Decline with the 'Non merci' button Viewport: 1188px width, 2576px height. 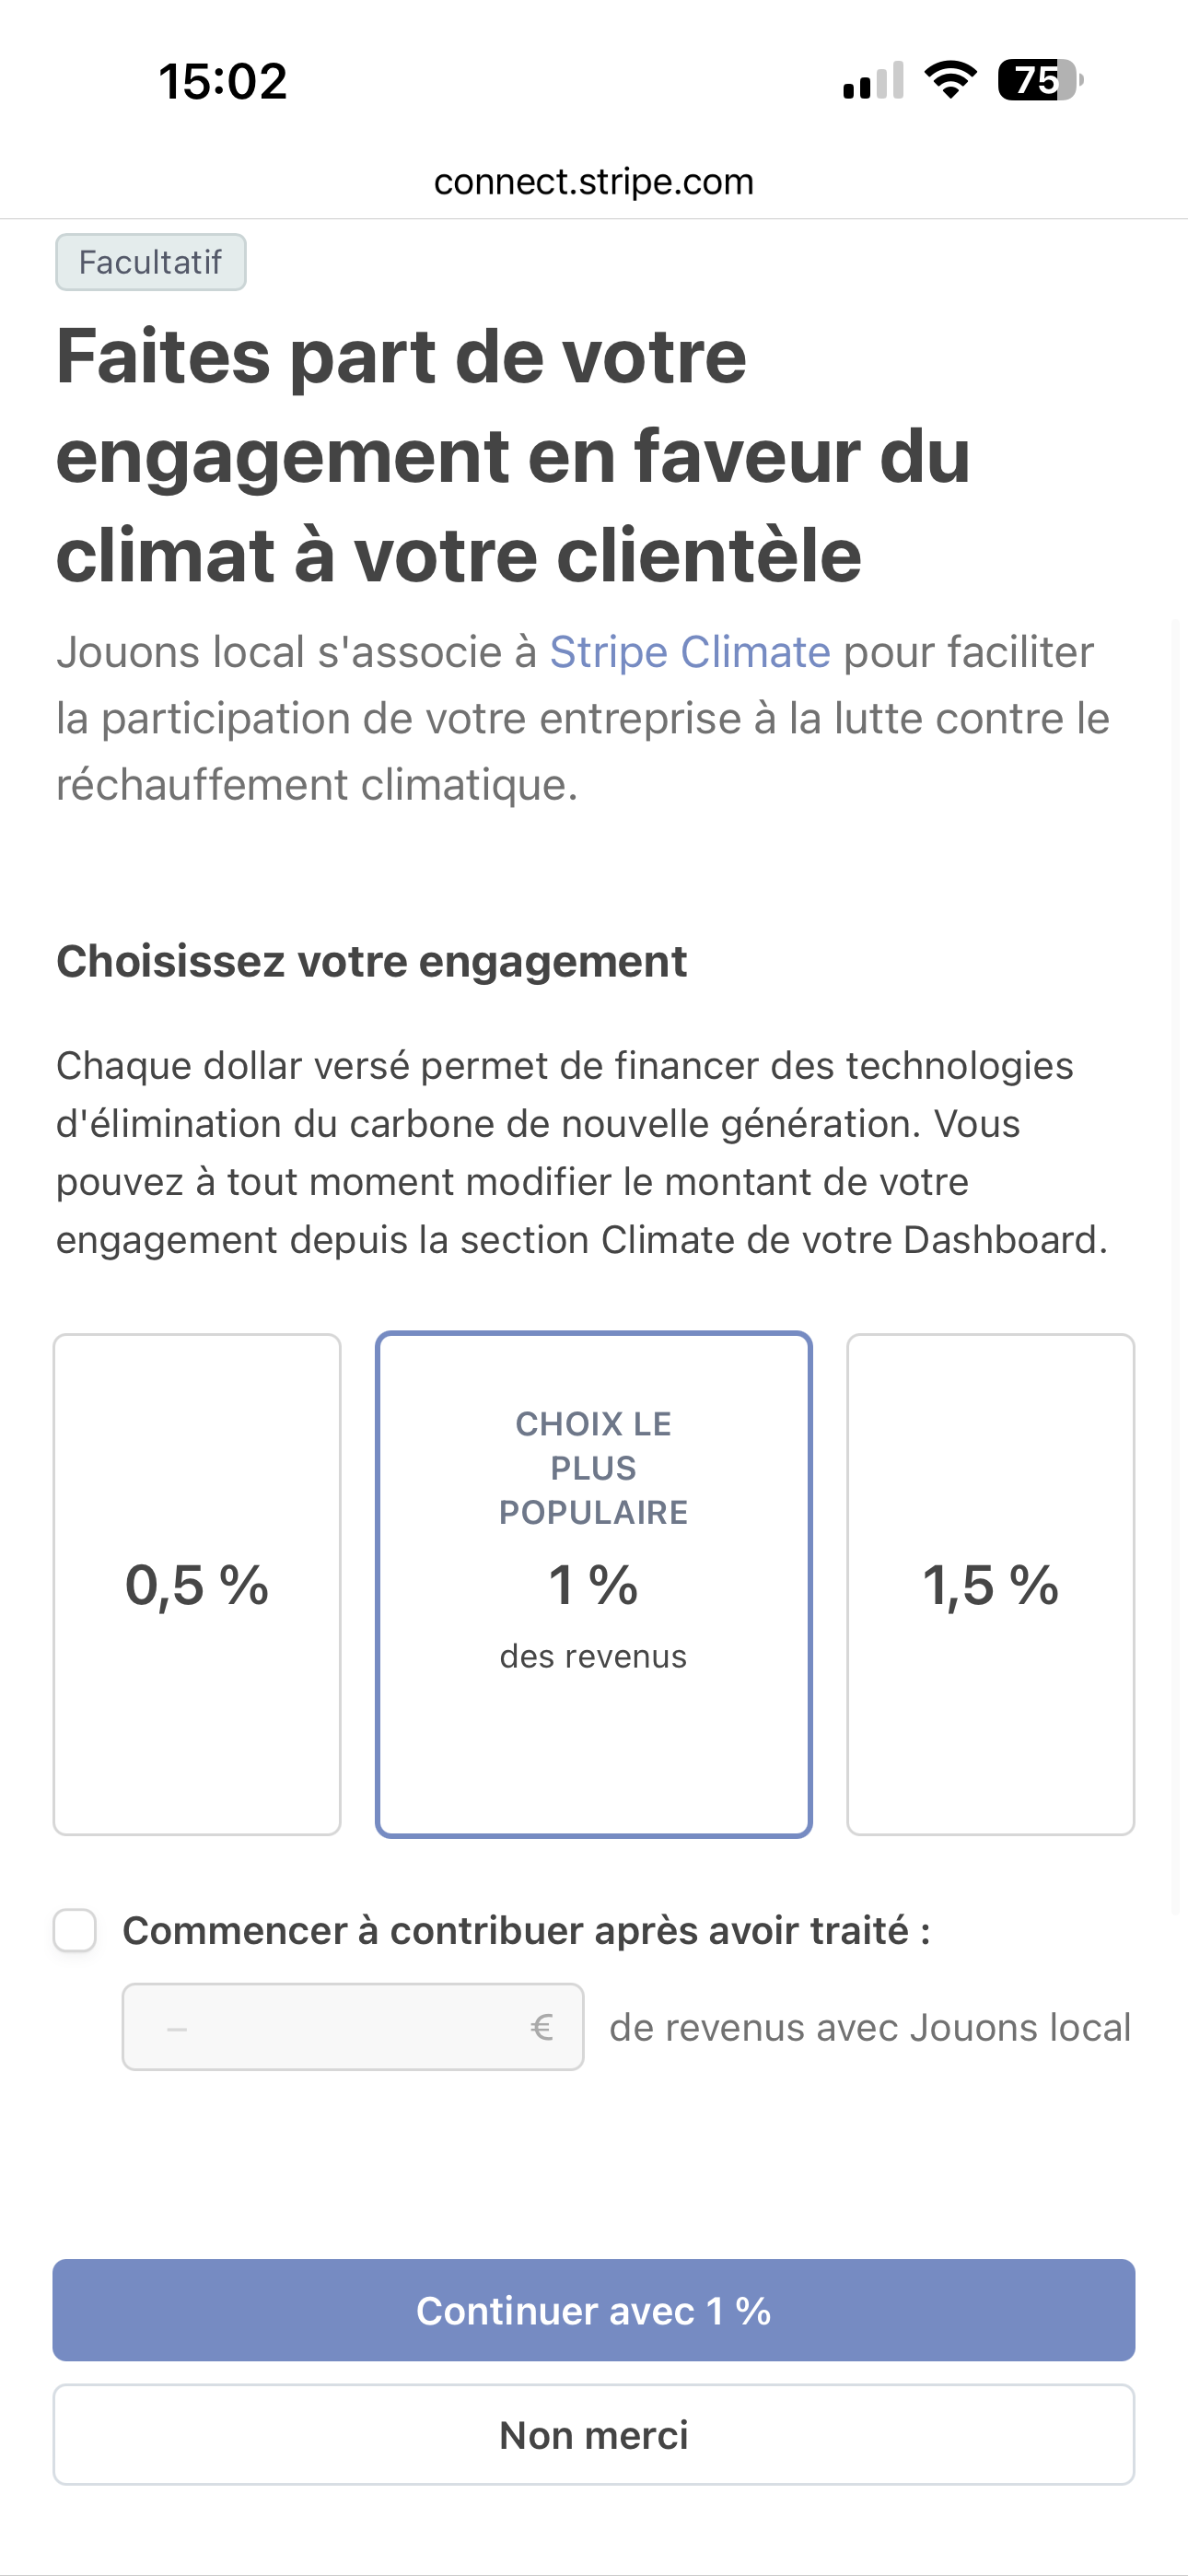594,2435
